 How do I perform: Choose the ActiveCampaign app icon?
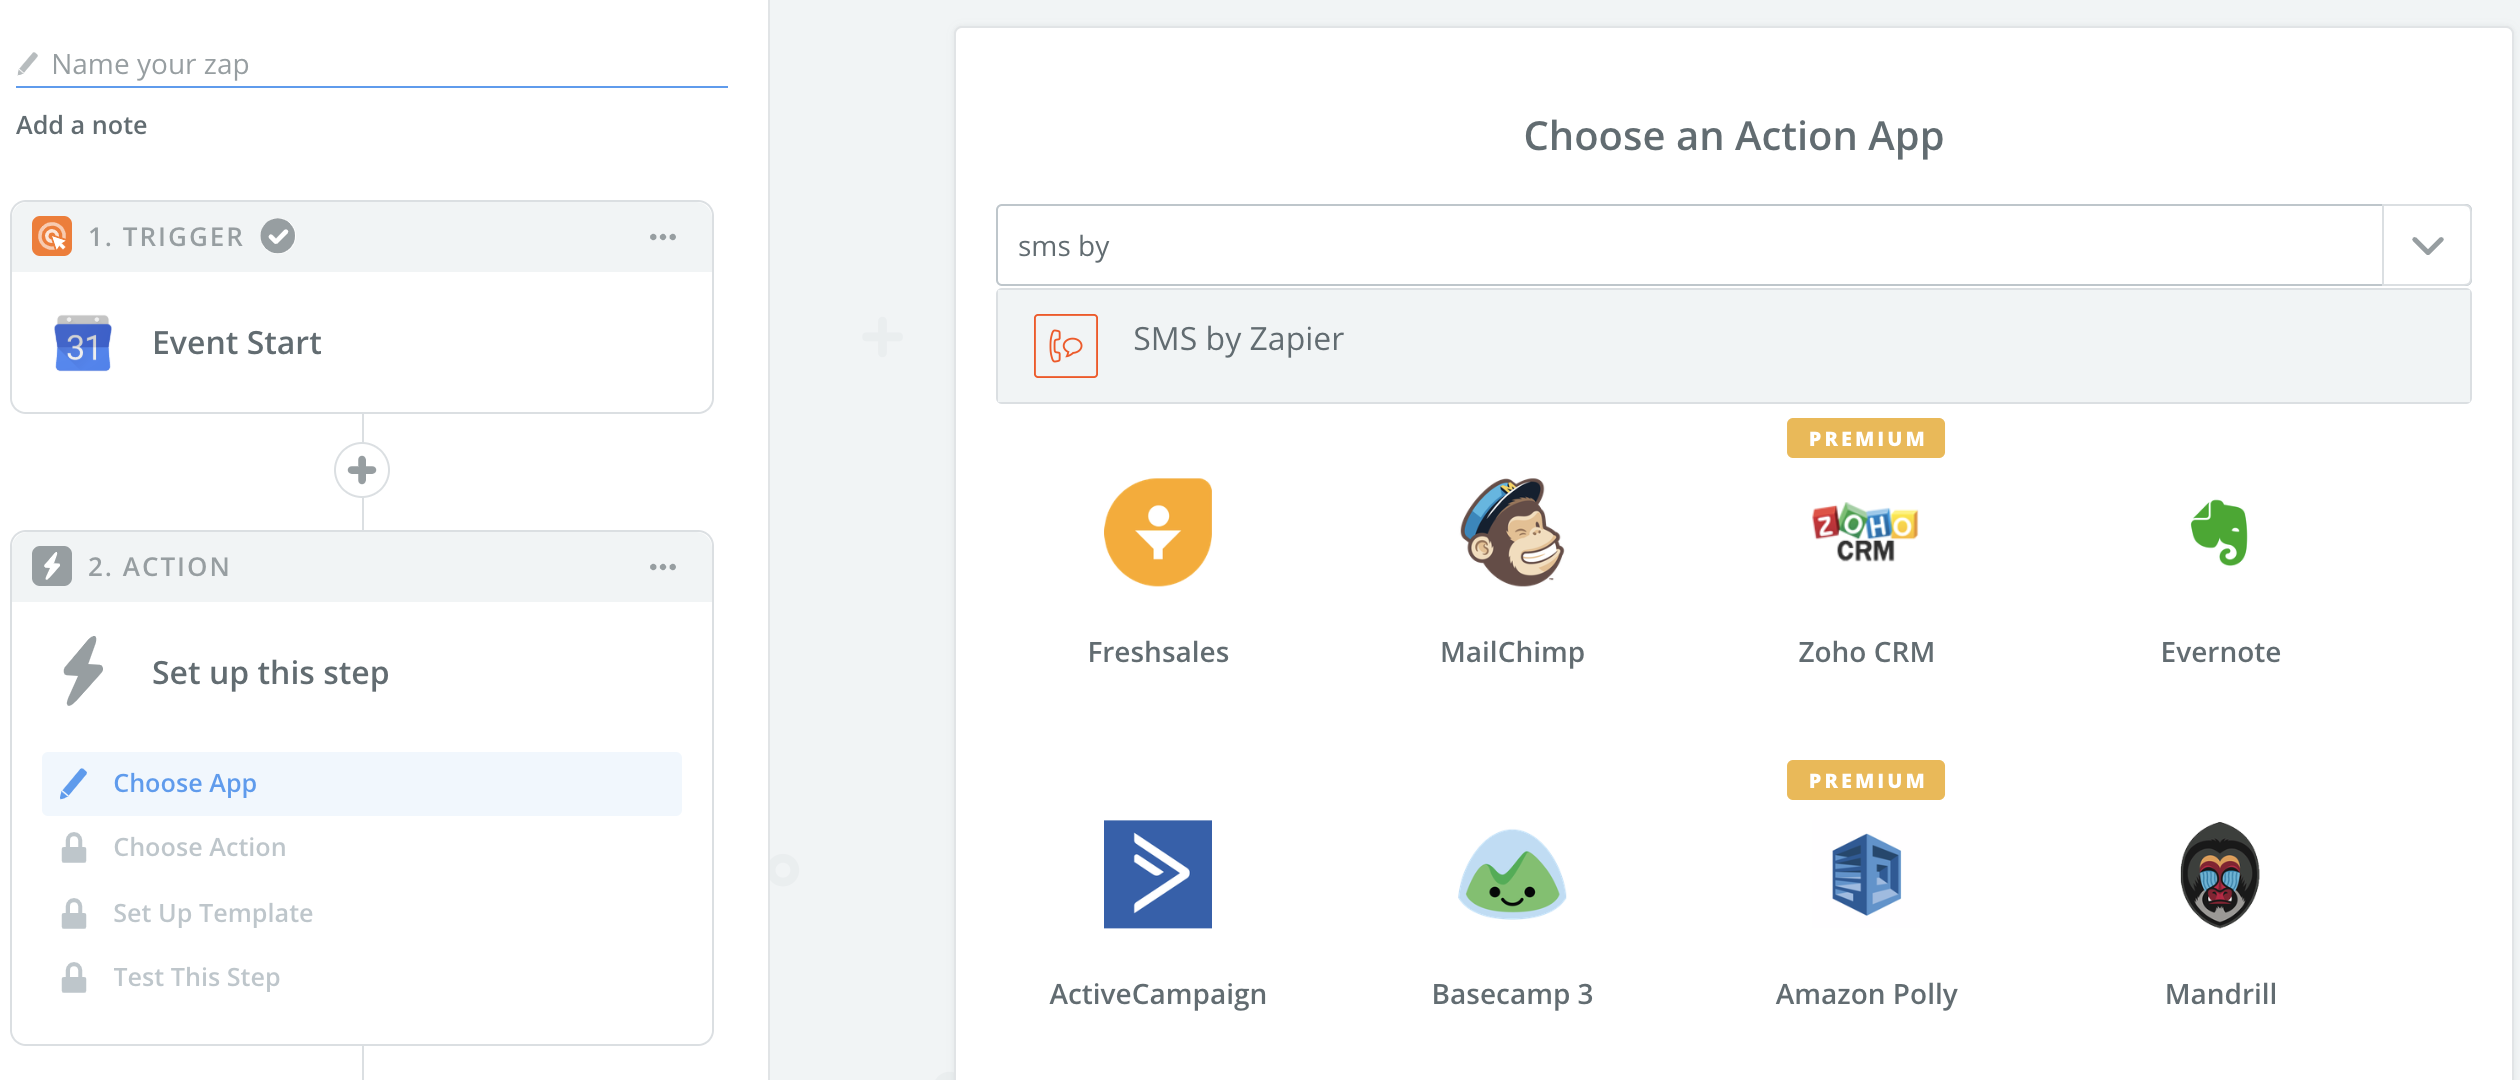[x=1157, y=874]
